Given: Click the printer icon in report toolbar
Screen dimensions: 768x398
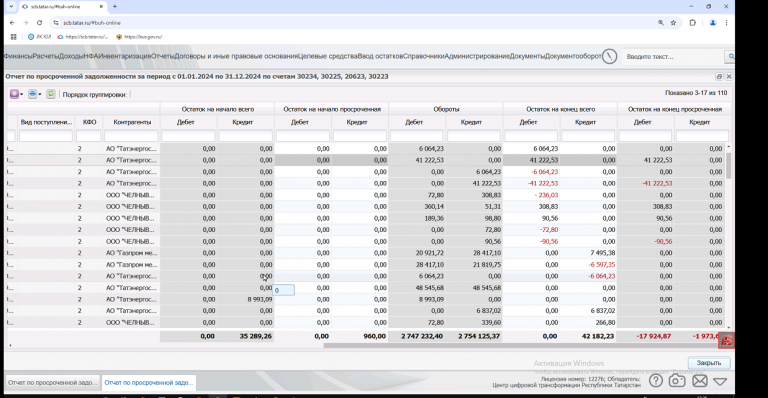Looking at the screenshot, I should pos(32,94).
